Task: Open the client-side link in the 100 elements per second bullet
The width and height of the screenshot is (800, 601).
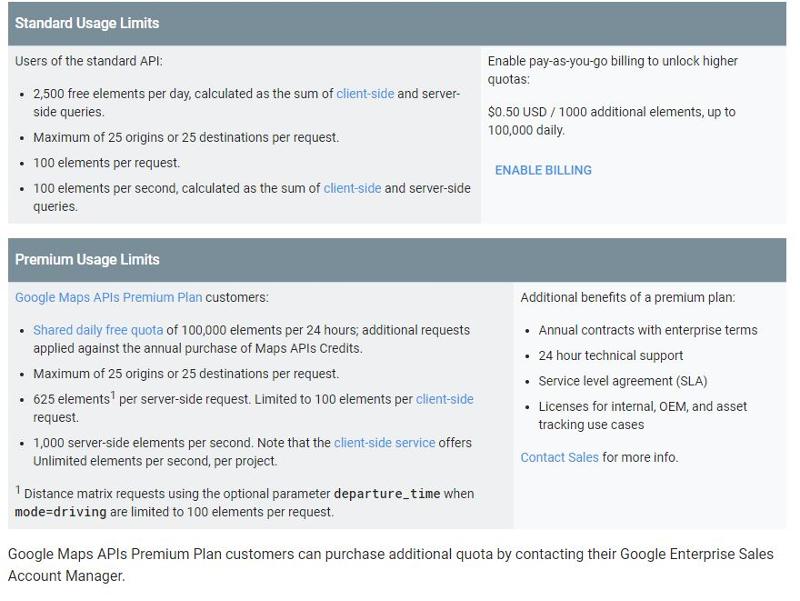Action: click(x=352, y=188)
